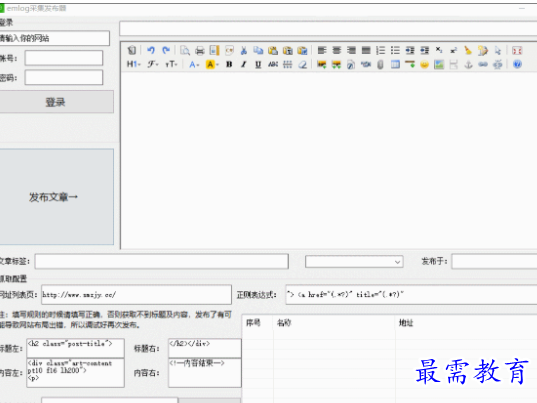Screen dimensions: 537x403
Task: Open the text color picker
Action: (x=194, y=64)
